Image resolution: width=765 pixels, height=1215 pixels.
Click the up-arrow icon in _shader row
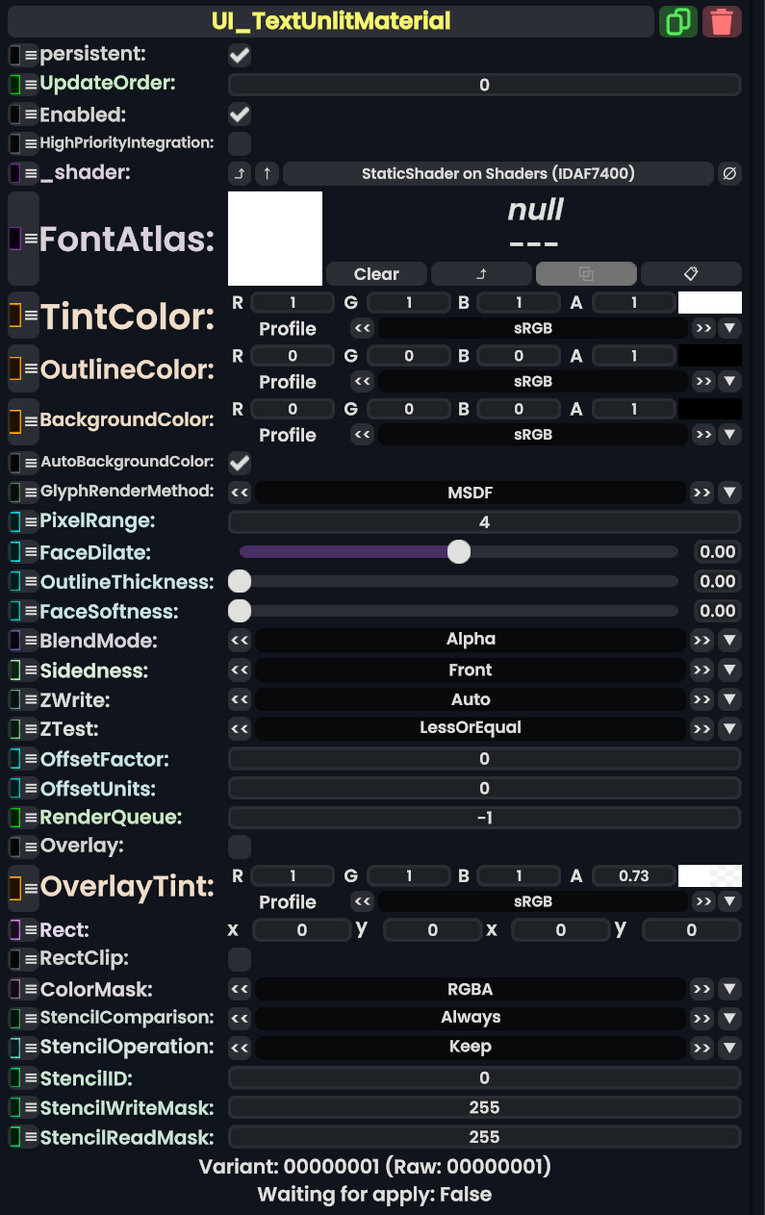[266, 174]
